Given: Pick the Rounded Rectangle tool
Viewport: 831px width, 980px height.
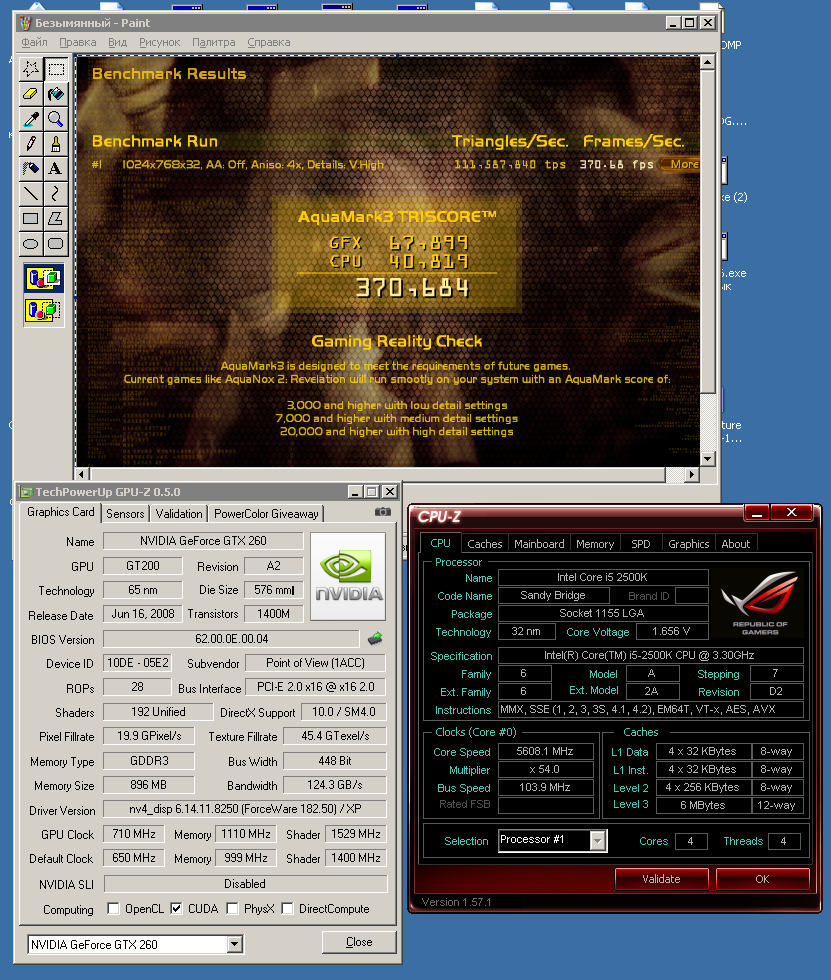Looking at the screenshot, I should 56,244.
